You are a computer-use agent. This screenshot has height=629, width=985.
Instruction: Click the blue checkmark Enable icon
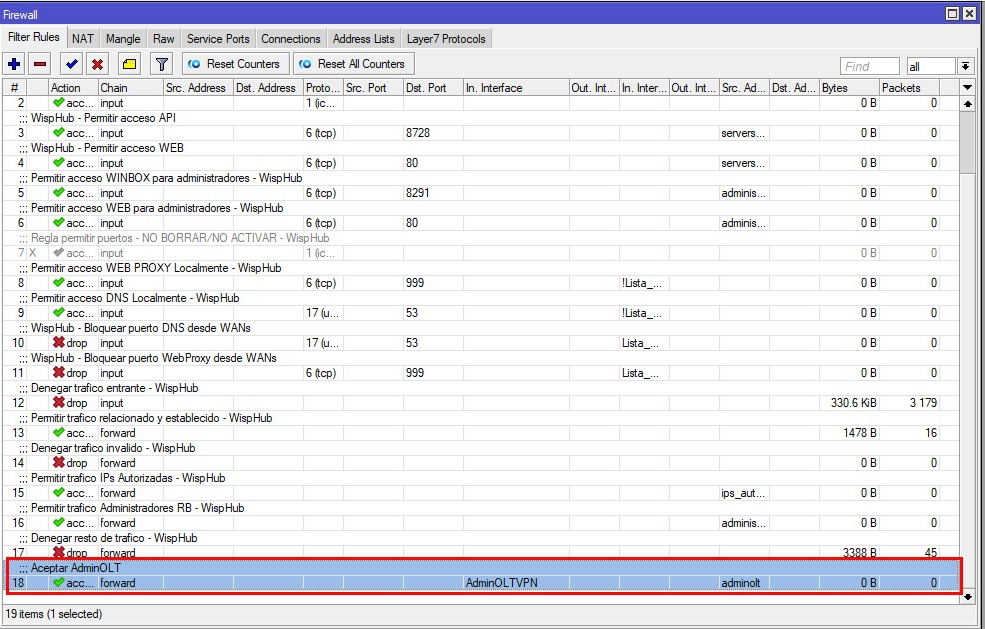coord(71,64)
